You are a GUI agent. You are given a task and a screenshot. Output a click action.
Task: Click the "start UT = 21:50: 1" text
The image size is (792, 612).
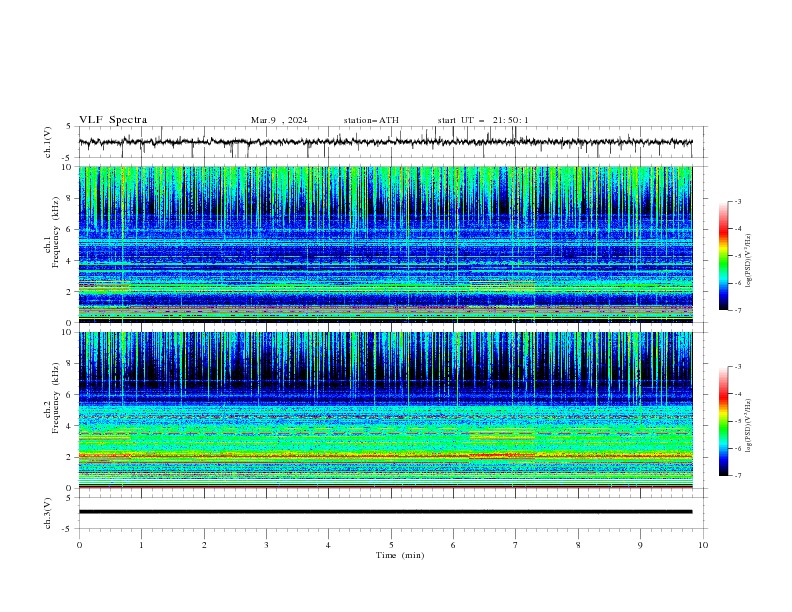pos(483,120)
